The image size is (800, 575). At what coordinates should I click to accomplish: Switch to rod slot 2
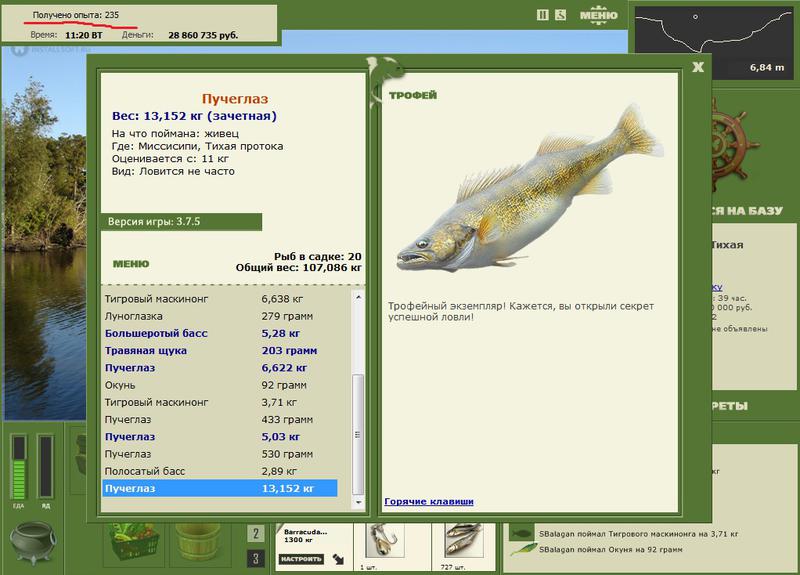click(x=256, y=534)
